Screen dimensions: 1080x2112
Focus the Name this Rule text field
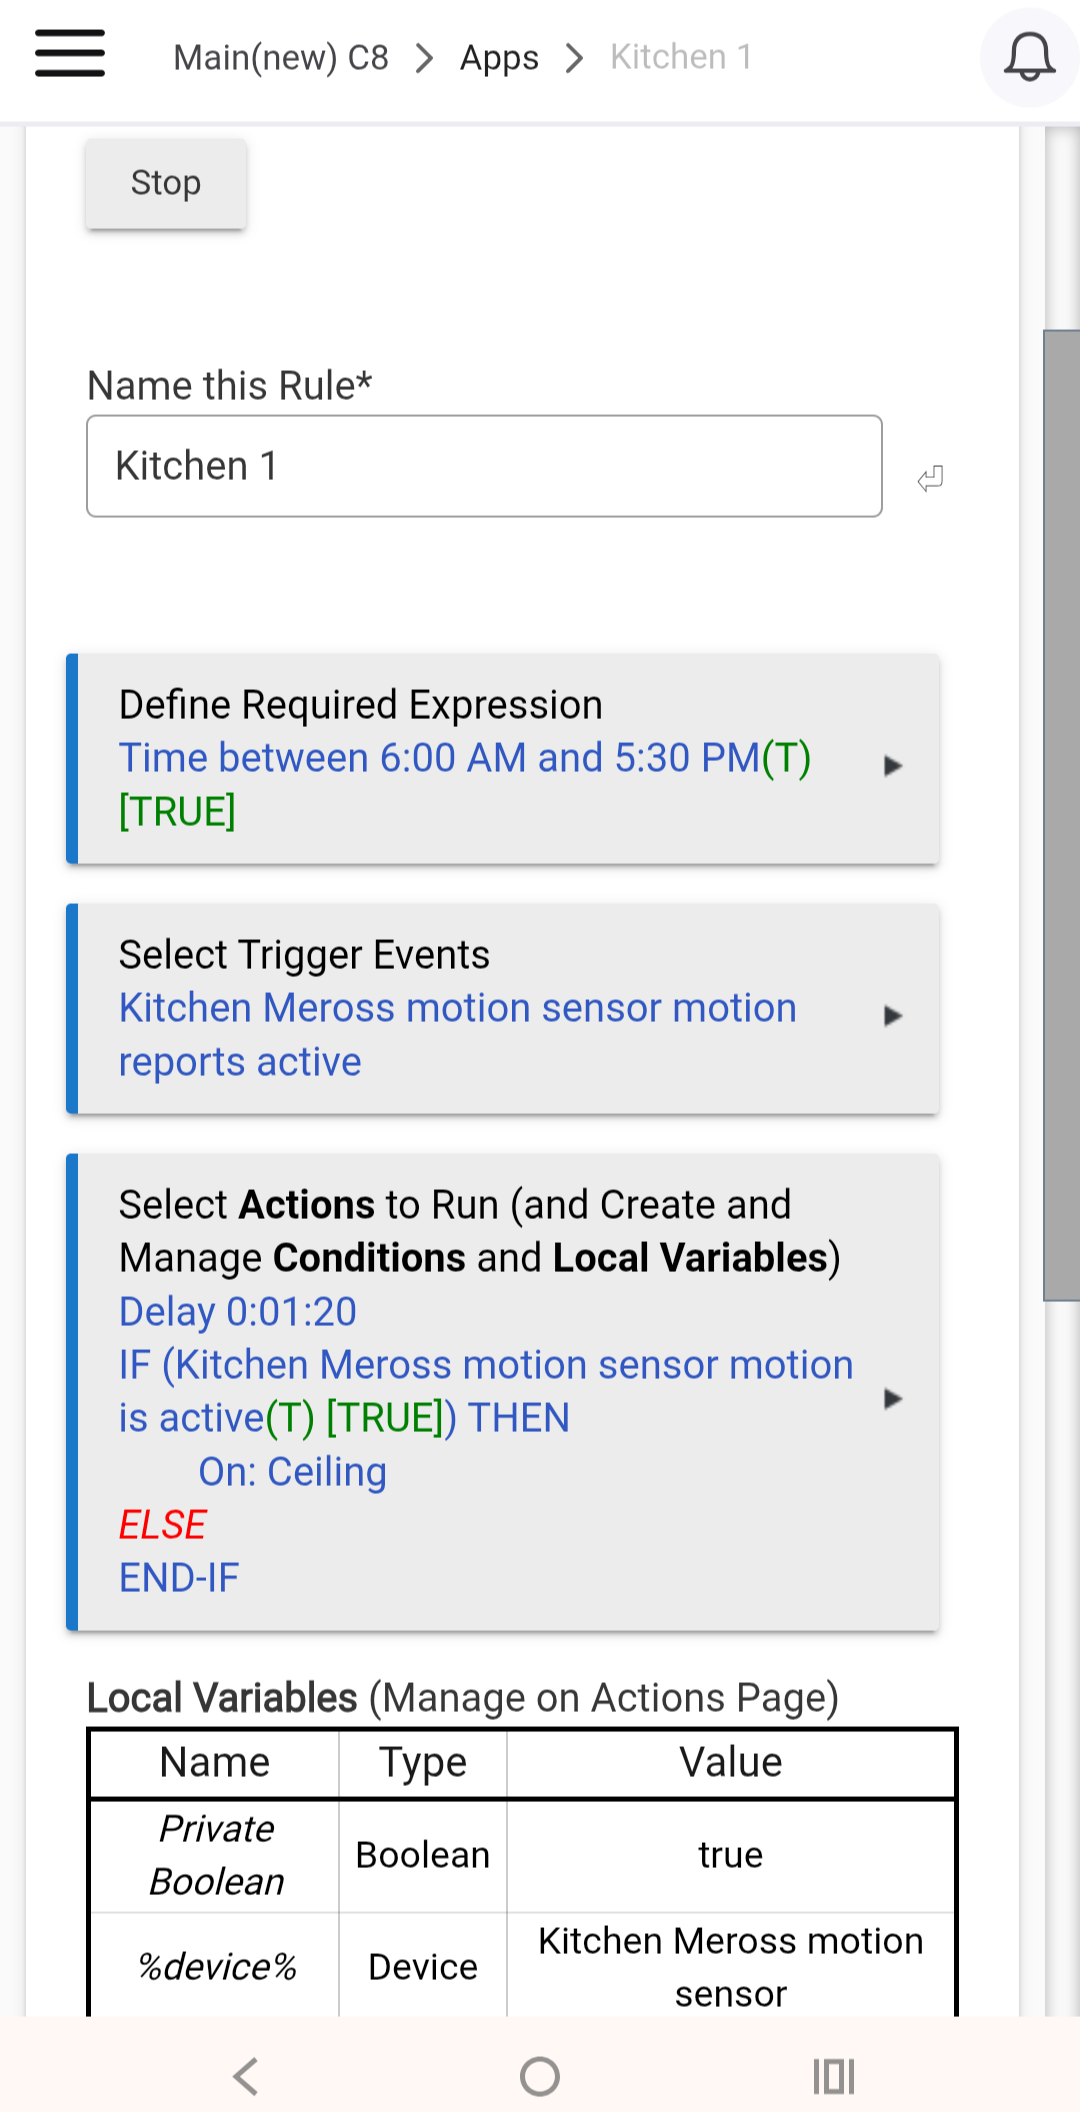(484, 466)
